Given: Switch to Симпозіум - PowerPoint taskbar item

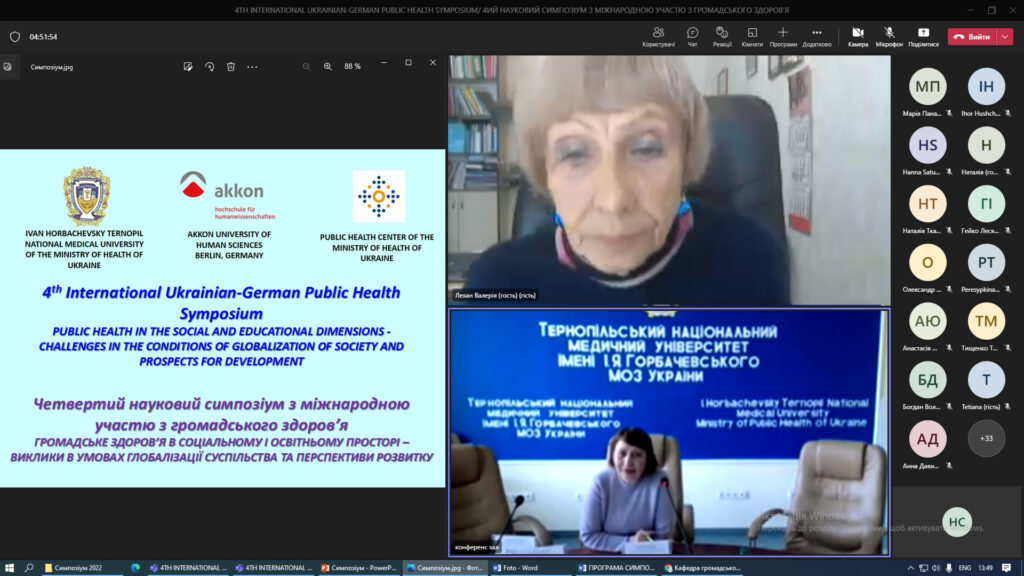Looking at the screenshot, I should (x=359, y=567).
